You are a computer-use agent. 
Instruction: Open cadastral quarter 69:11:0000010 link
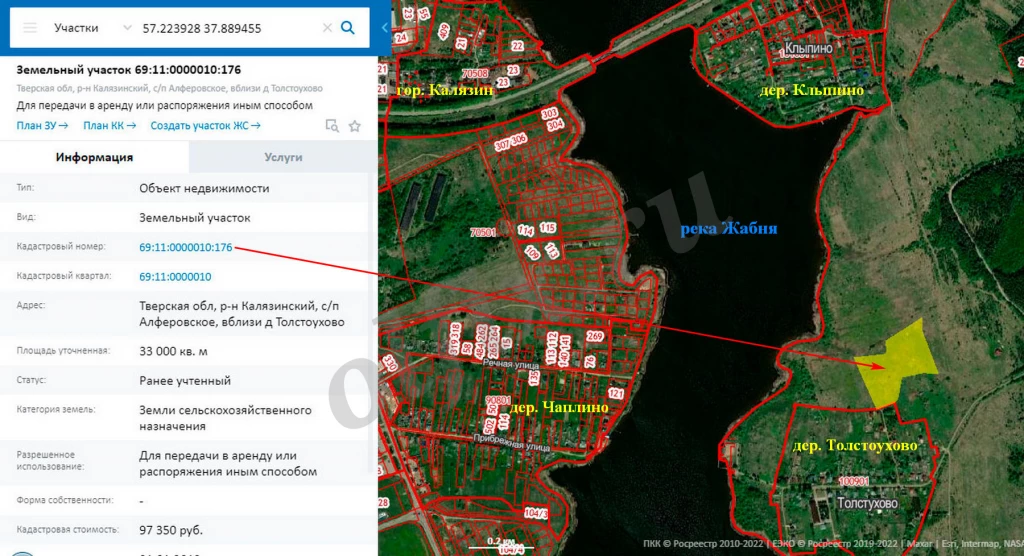(x=175, y=277)
